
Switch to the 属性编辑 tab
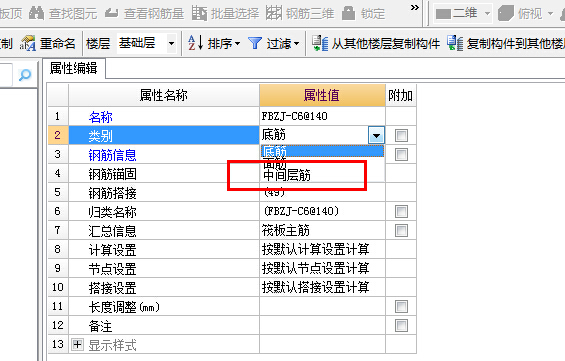point(74,68)
